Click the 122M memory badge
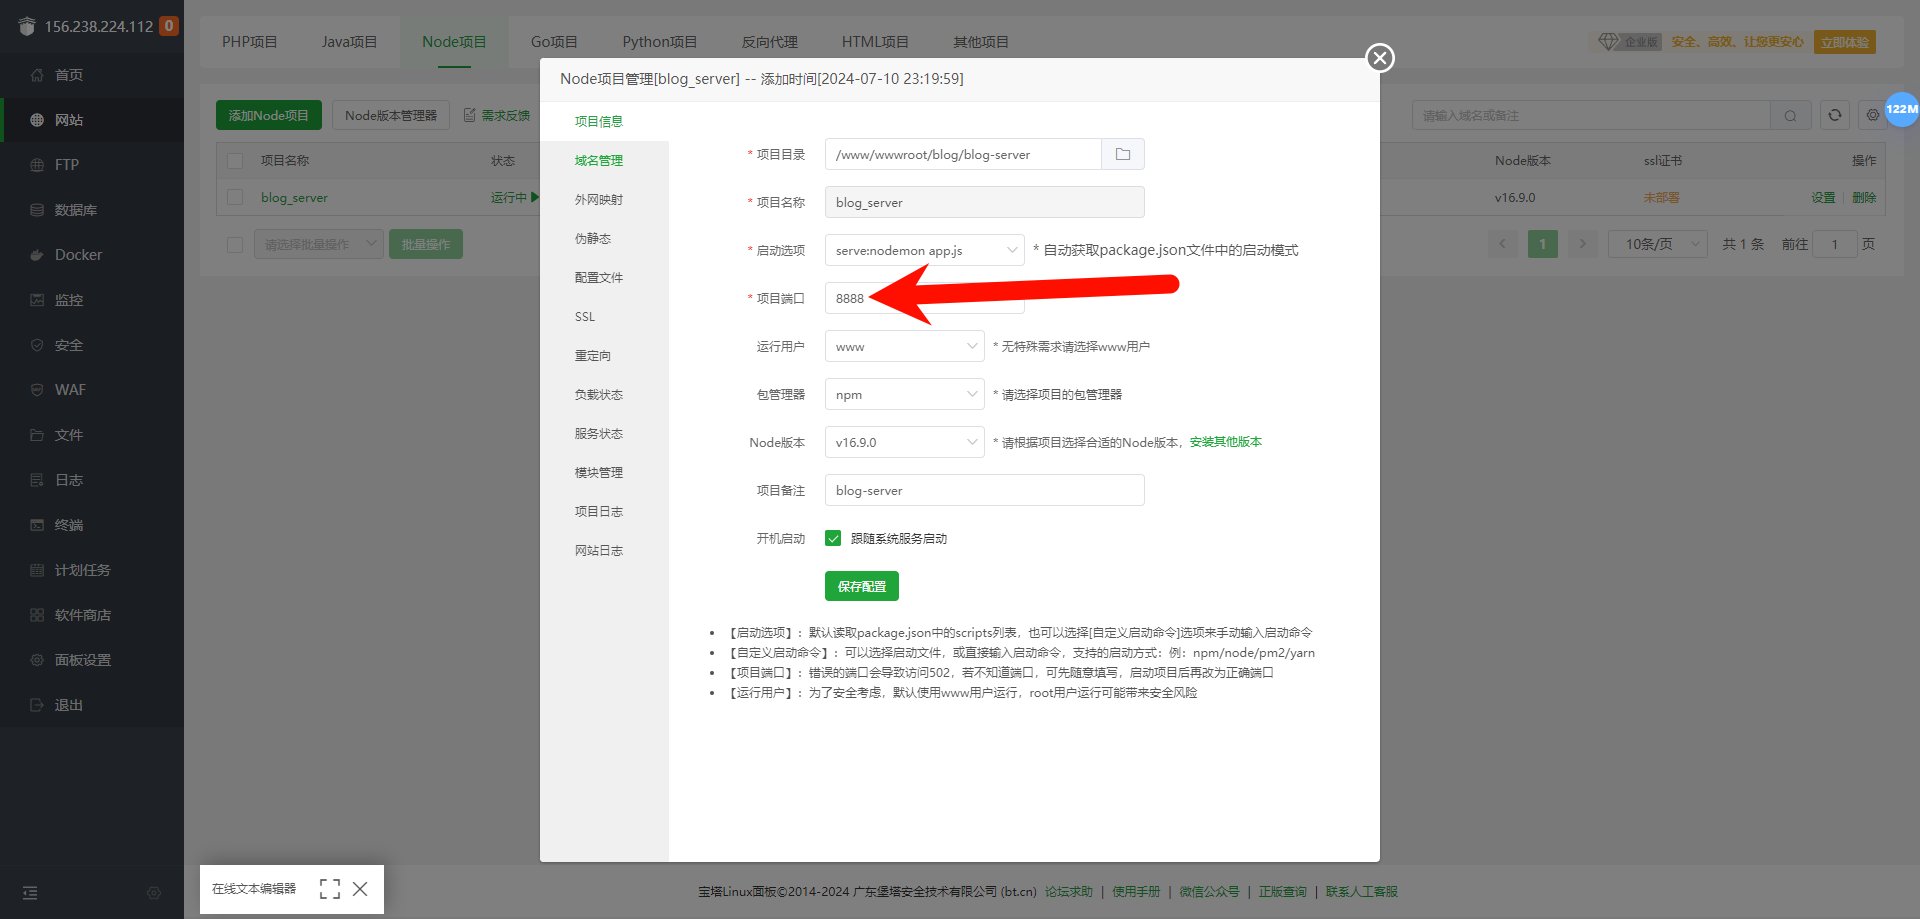This screenshot has width=1920, height=919. click(1902, 109)
